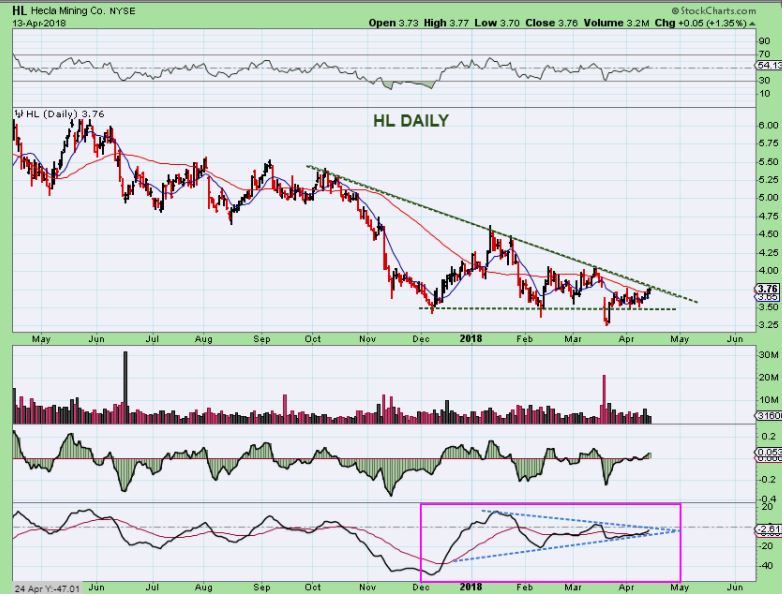Click the -2.61 oscillator value tag
Screen dimensions: 782x594
point(769,529)
